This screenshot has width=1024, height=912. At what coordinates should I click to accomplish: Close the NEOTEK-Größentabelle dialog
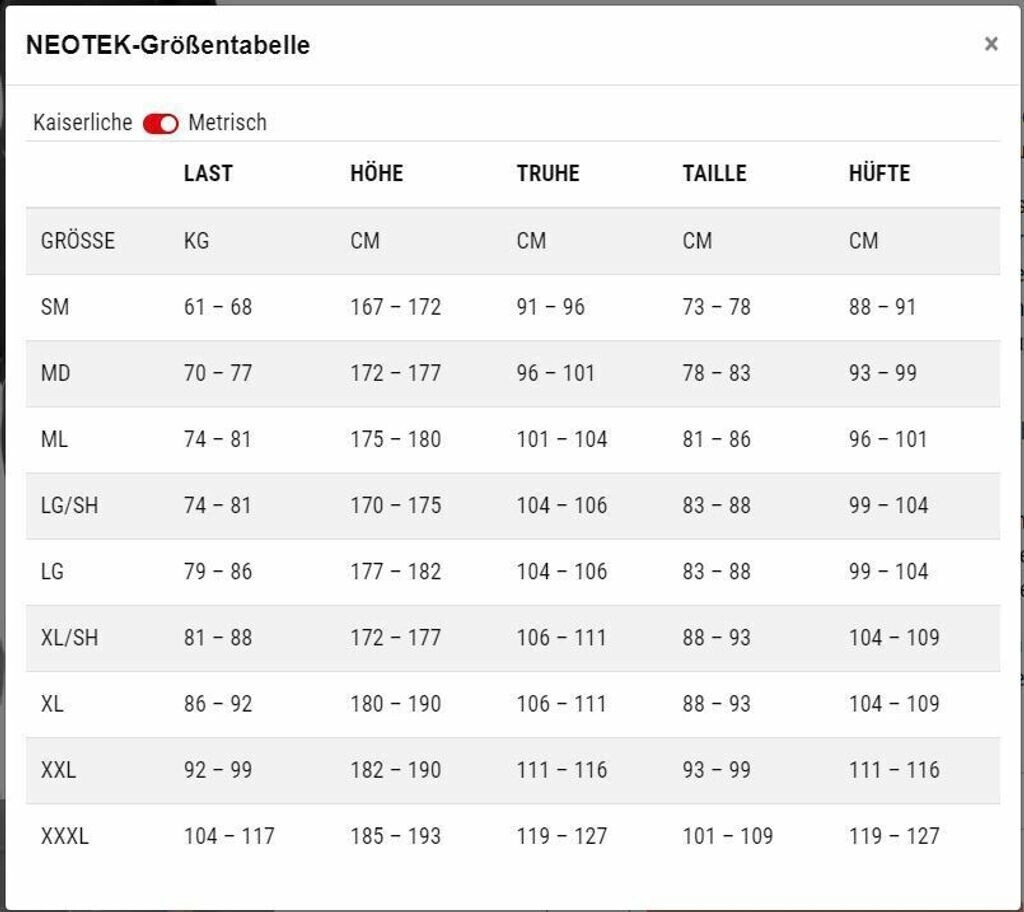click(x=990, y=44)
